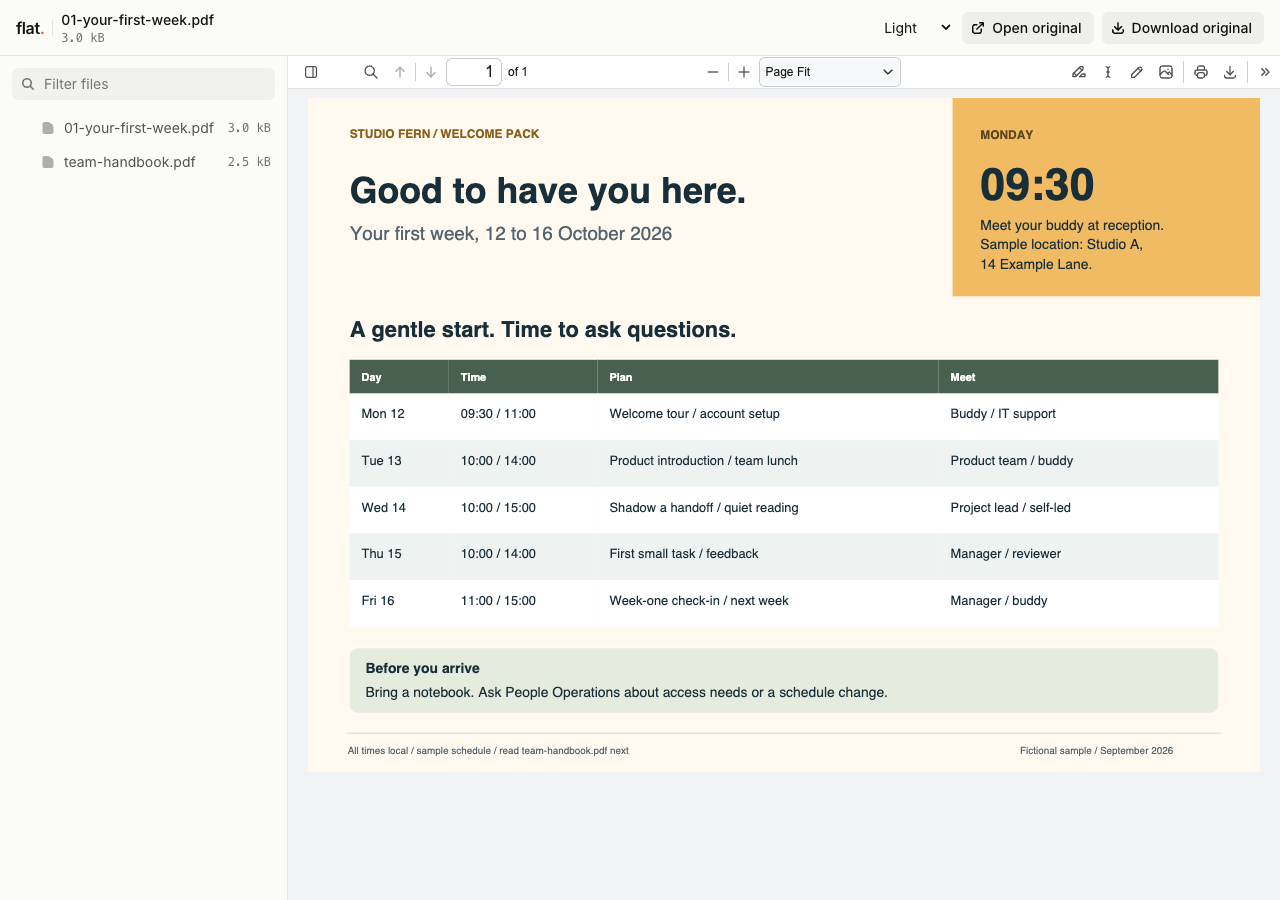Focus the Filter files input
The image size is (1280, 900).
(x=143, y=84)
